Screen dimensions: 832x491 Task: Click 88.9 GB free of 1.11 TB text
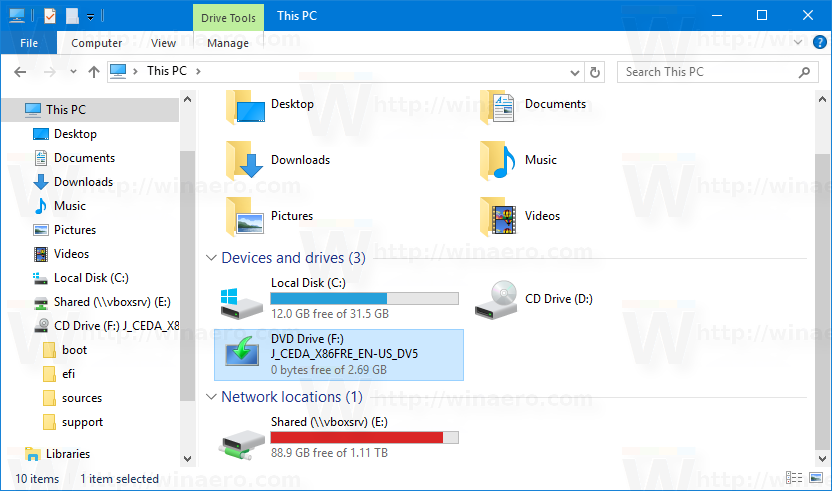click(x=329, y=453)
